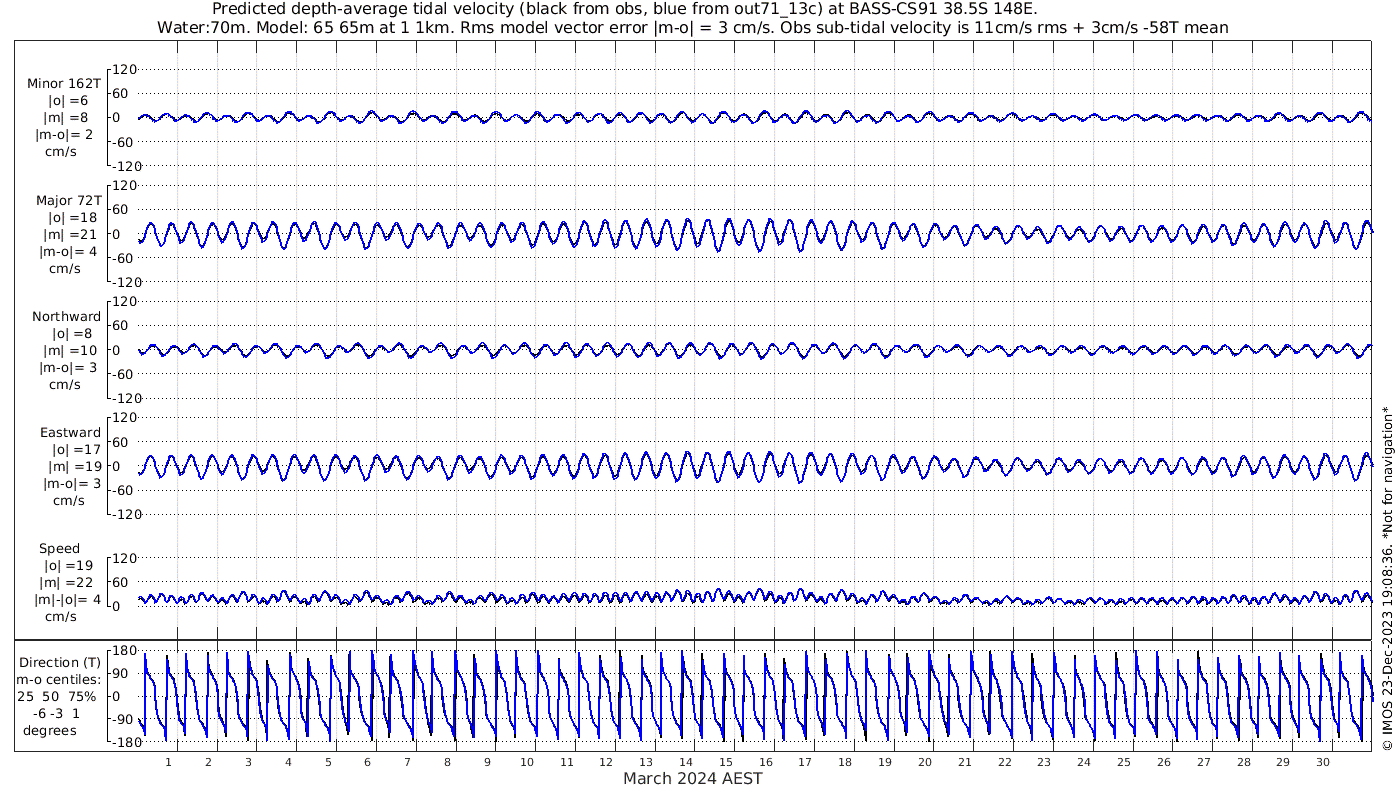
Task: Click the '|o| =18' value in Major panel
Action: 72,218
